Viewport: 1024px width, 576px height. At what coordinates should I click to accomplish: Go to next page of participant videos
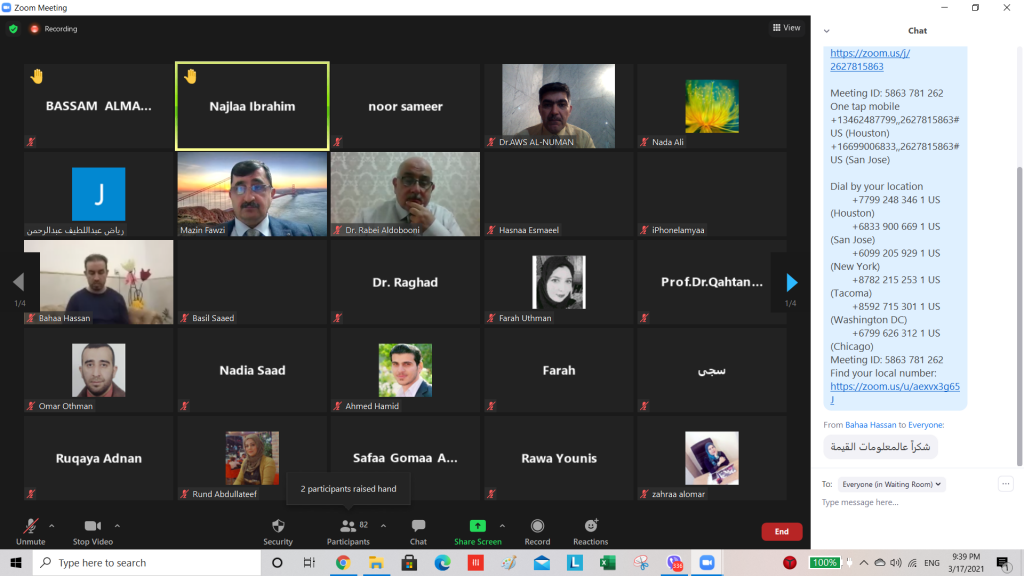[791, 282]
